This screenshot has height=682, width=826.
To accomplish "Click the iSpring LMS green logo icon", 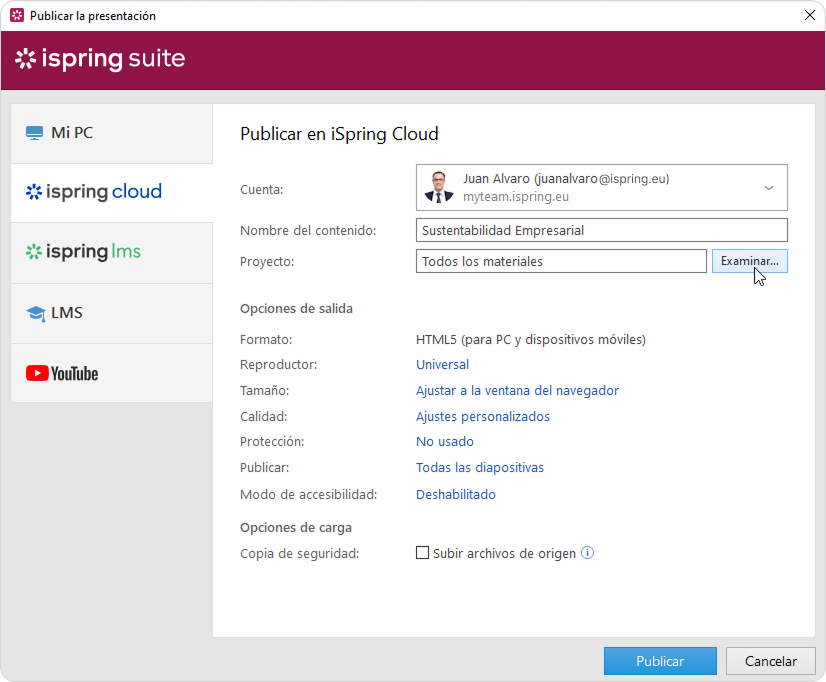I will click(x=34, y=252).
